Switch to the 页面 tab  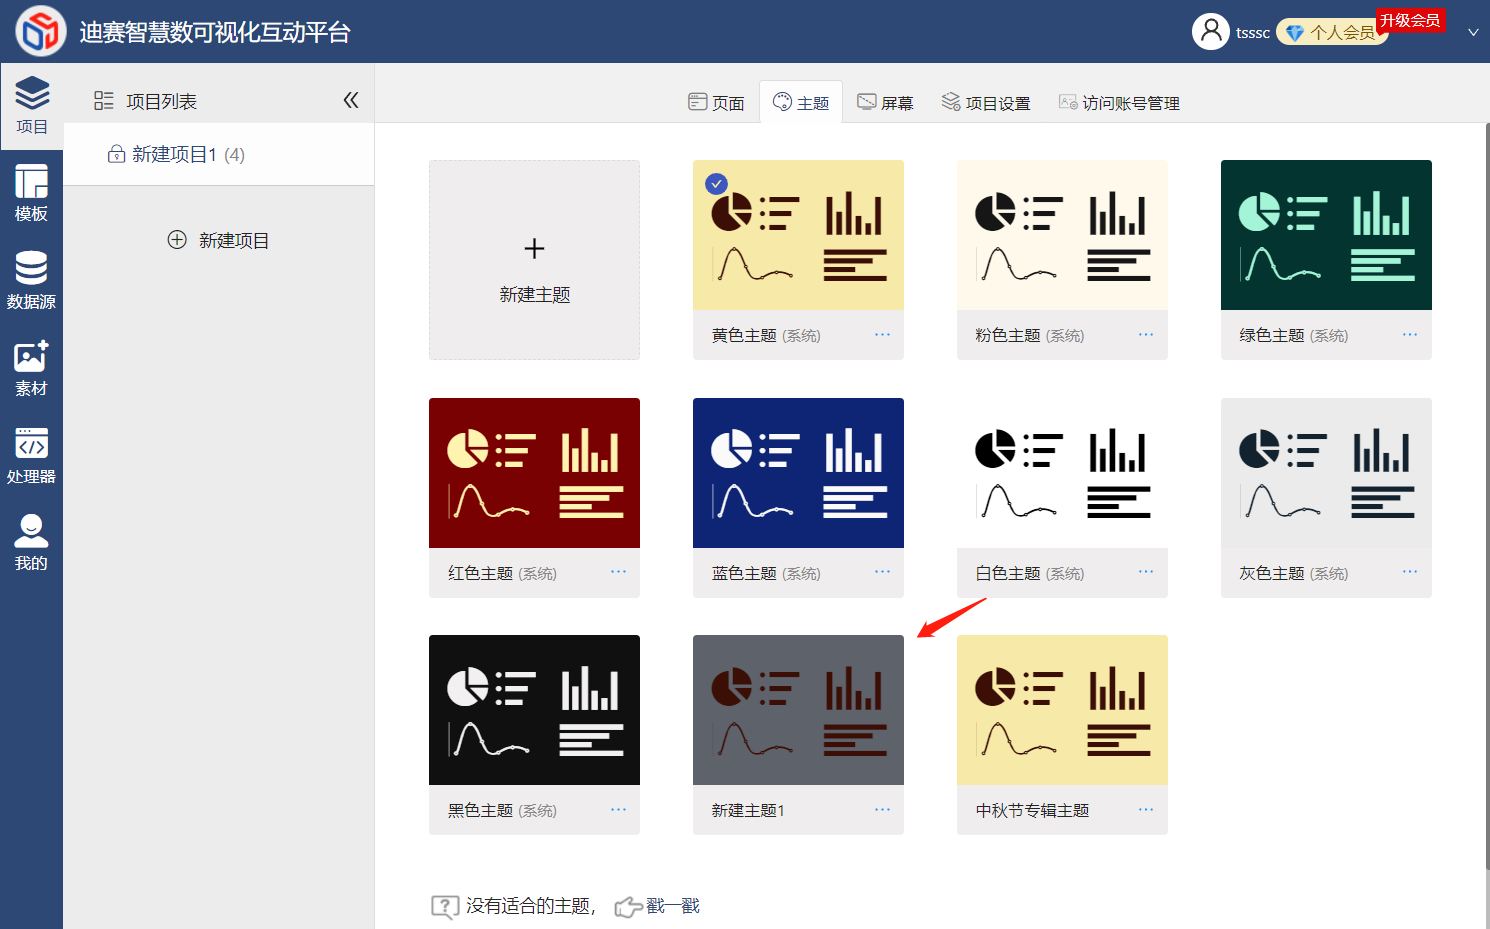pyautogui.click(x=716, y=103)
